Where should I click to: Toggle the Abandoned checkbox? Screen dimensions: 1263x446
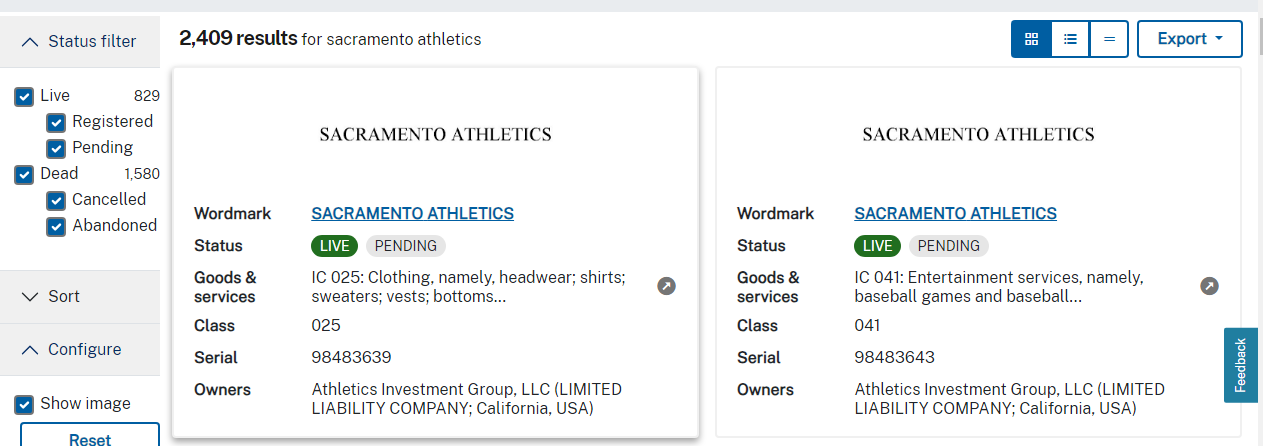coord(57,226)
